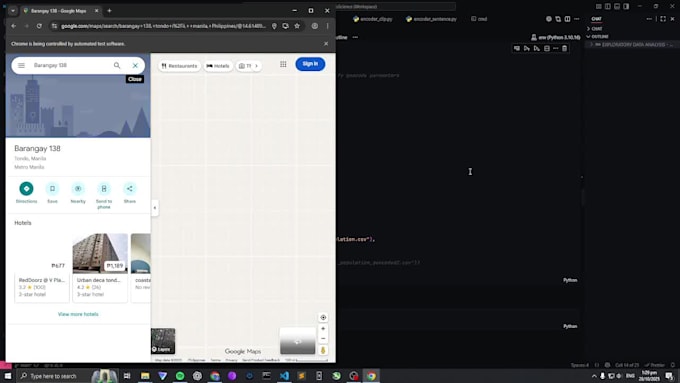680x383 pixels.
Task: Select the Restaurants category chip
Action: pyautogui.click(x=179, y=66)
